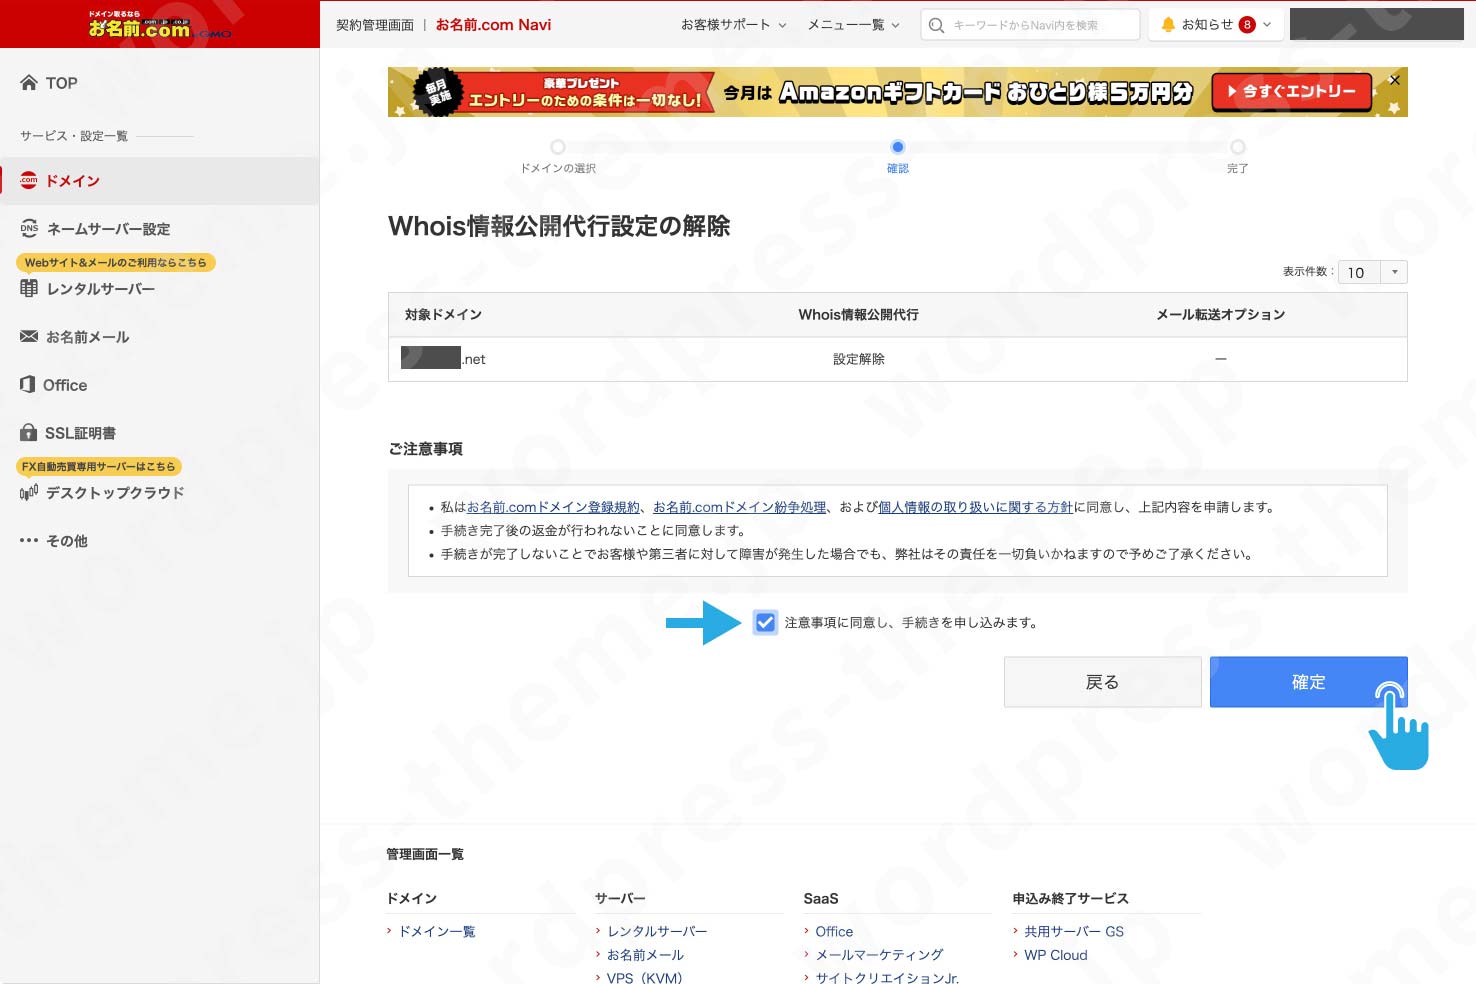Click the メール転送オプション column header
This screenshot has width=1476, height=984.
point(1220,315)
